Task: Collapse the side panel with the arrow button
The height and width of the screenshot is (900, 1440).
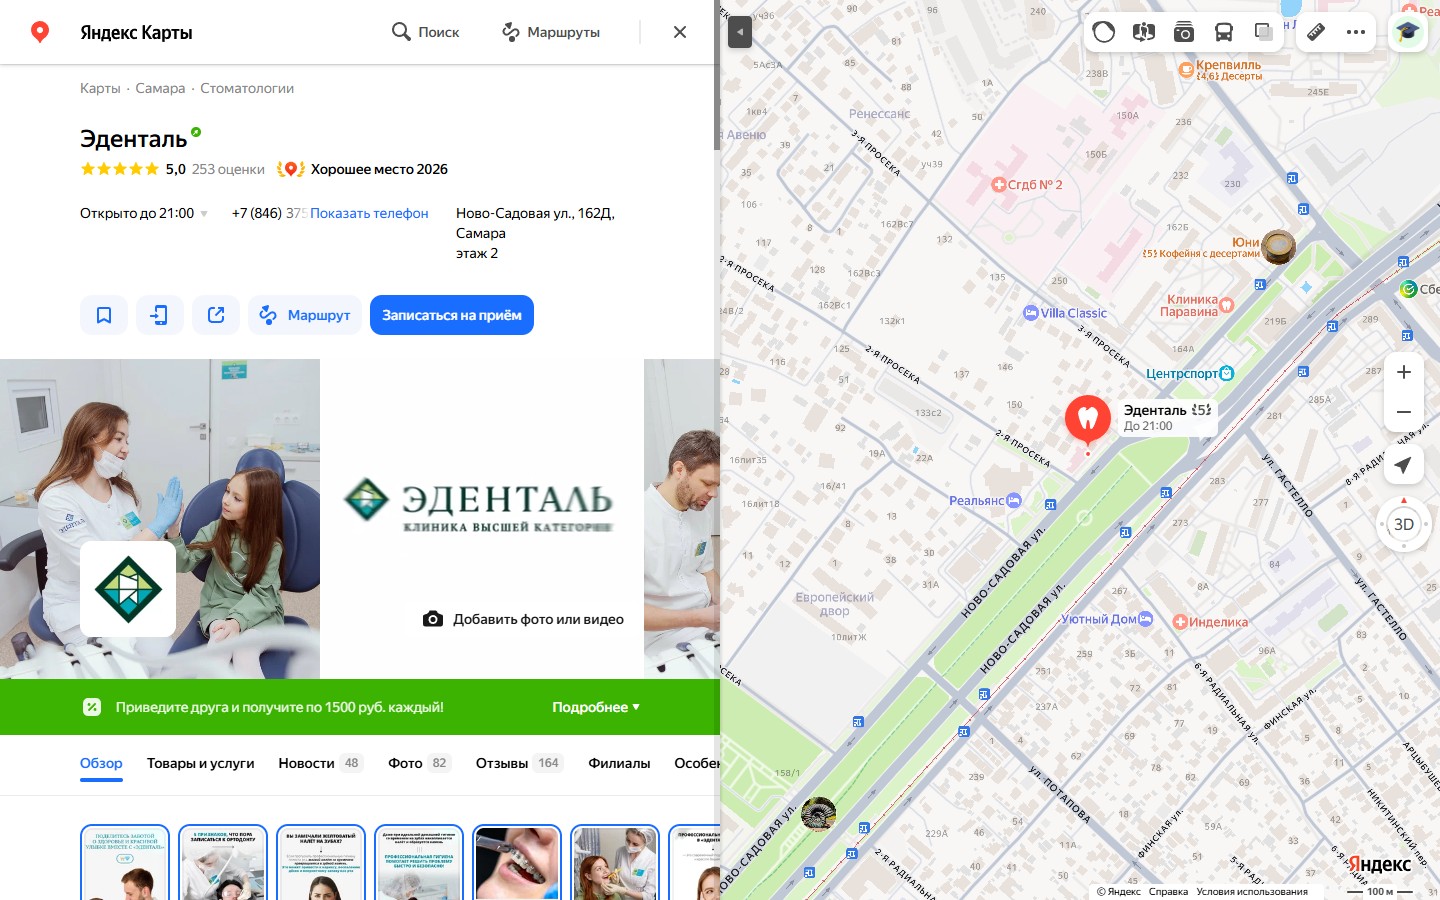Action: coord(739,32)
